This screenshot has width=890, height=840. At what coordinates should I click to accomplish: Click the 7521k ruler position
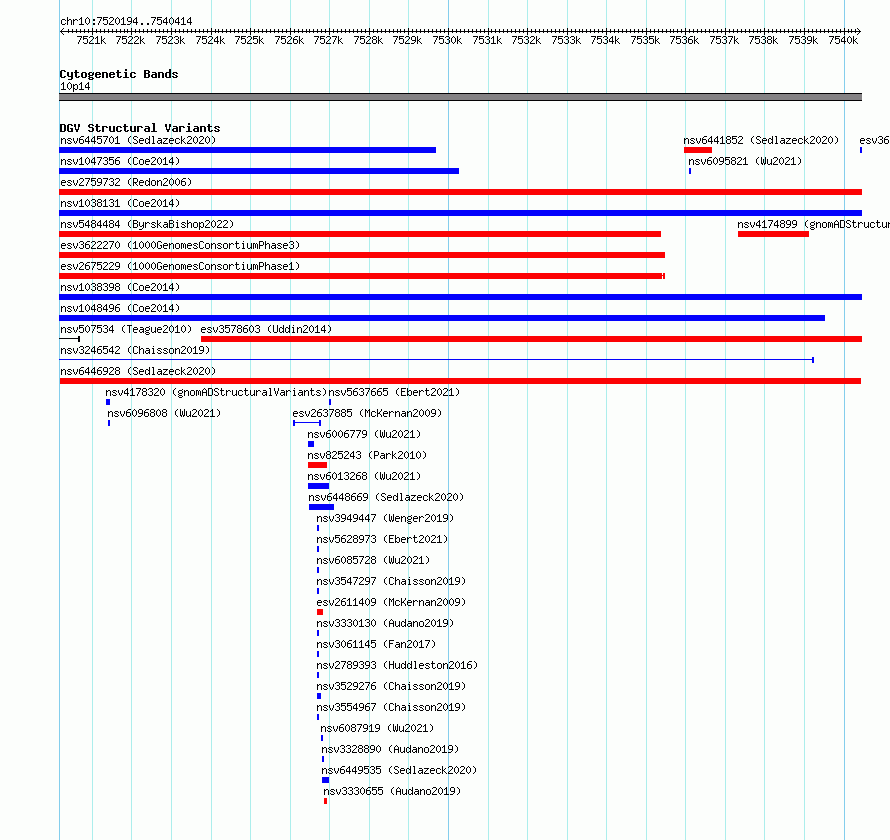(x=91, y=40)
